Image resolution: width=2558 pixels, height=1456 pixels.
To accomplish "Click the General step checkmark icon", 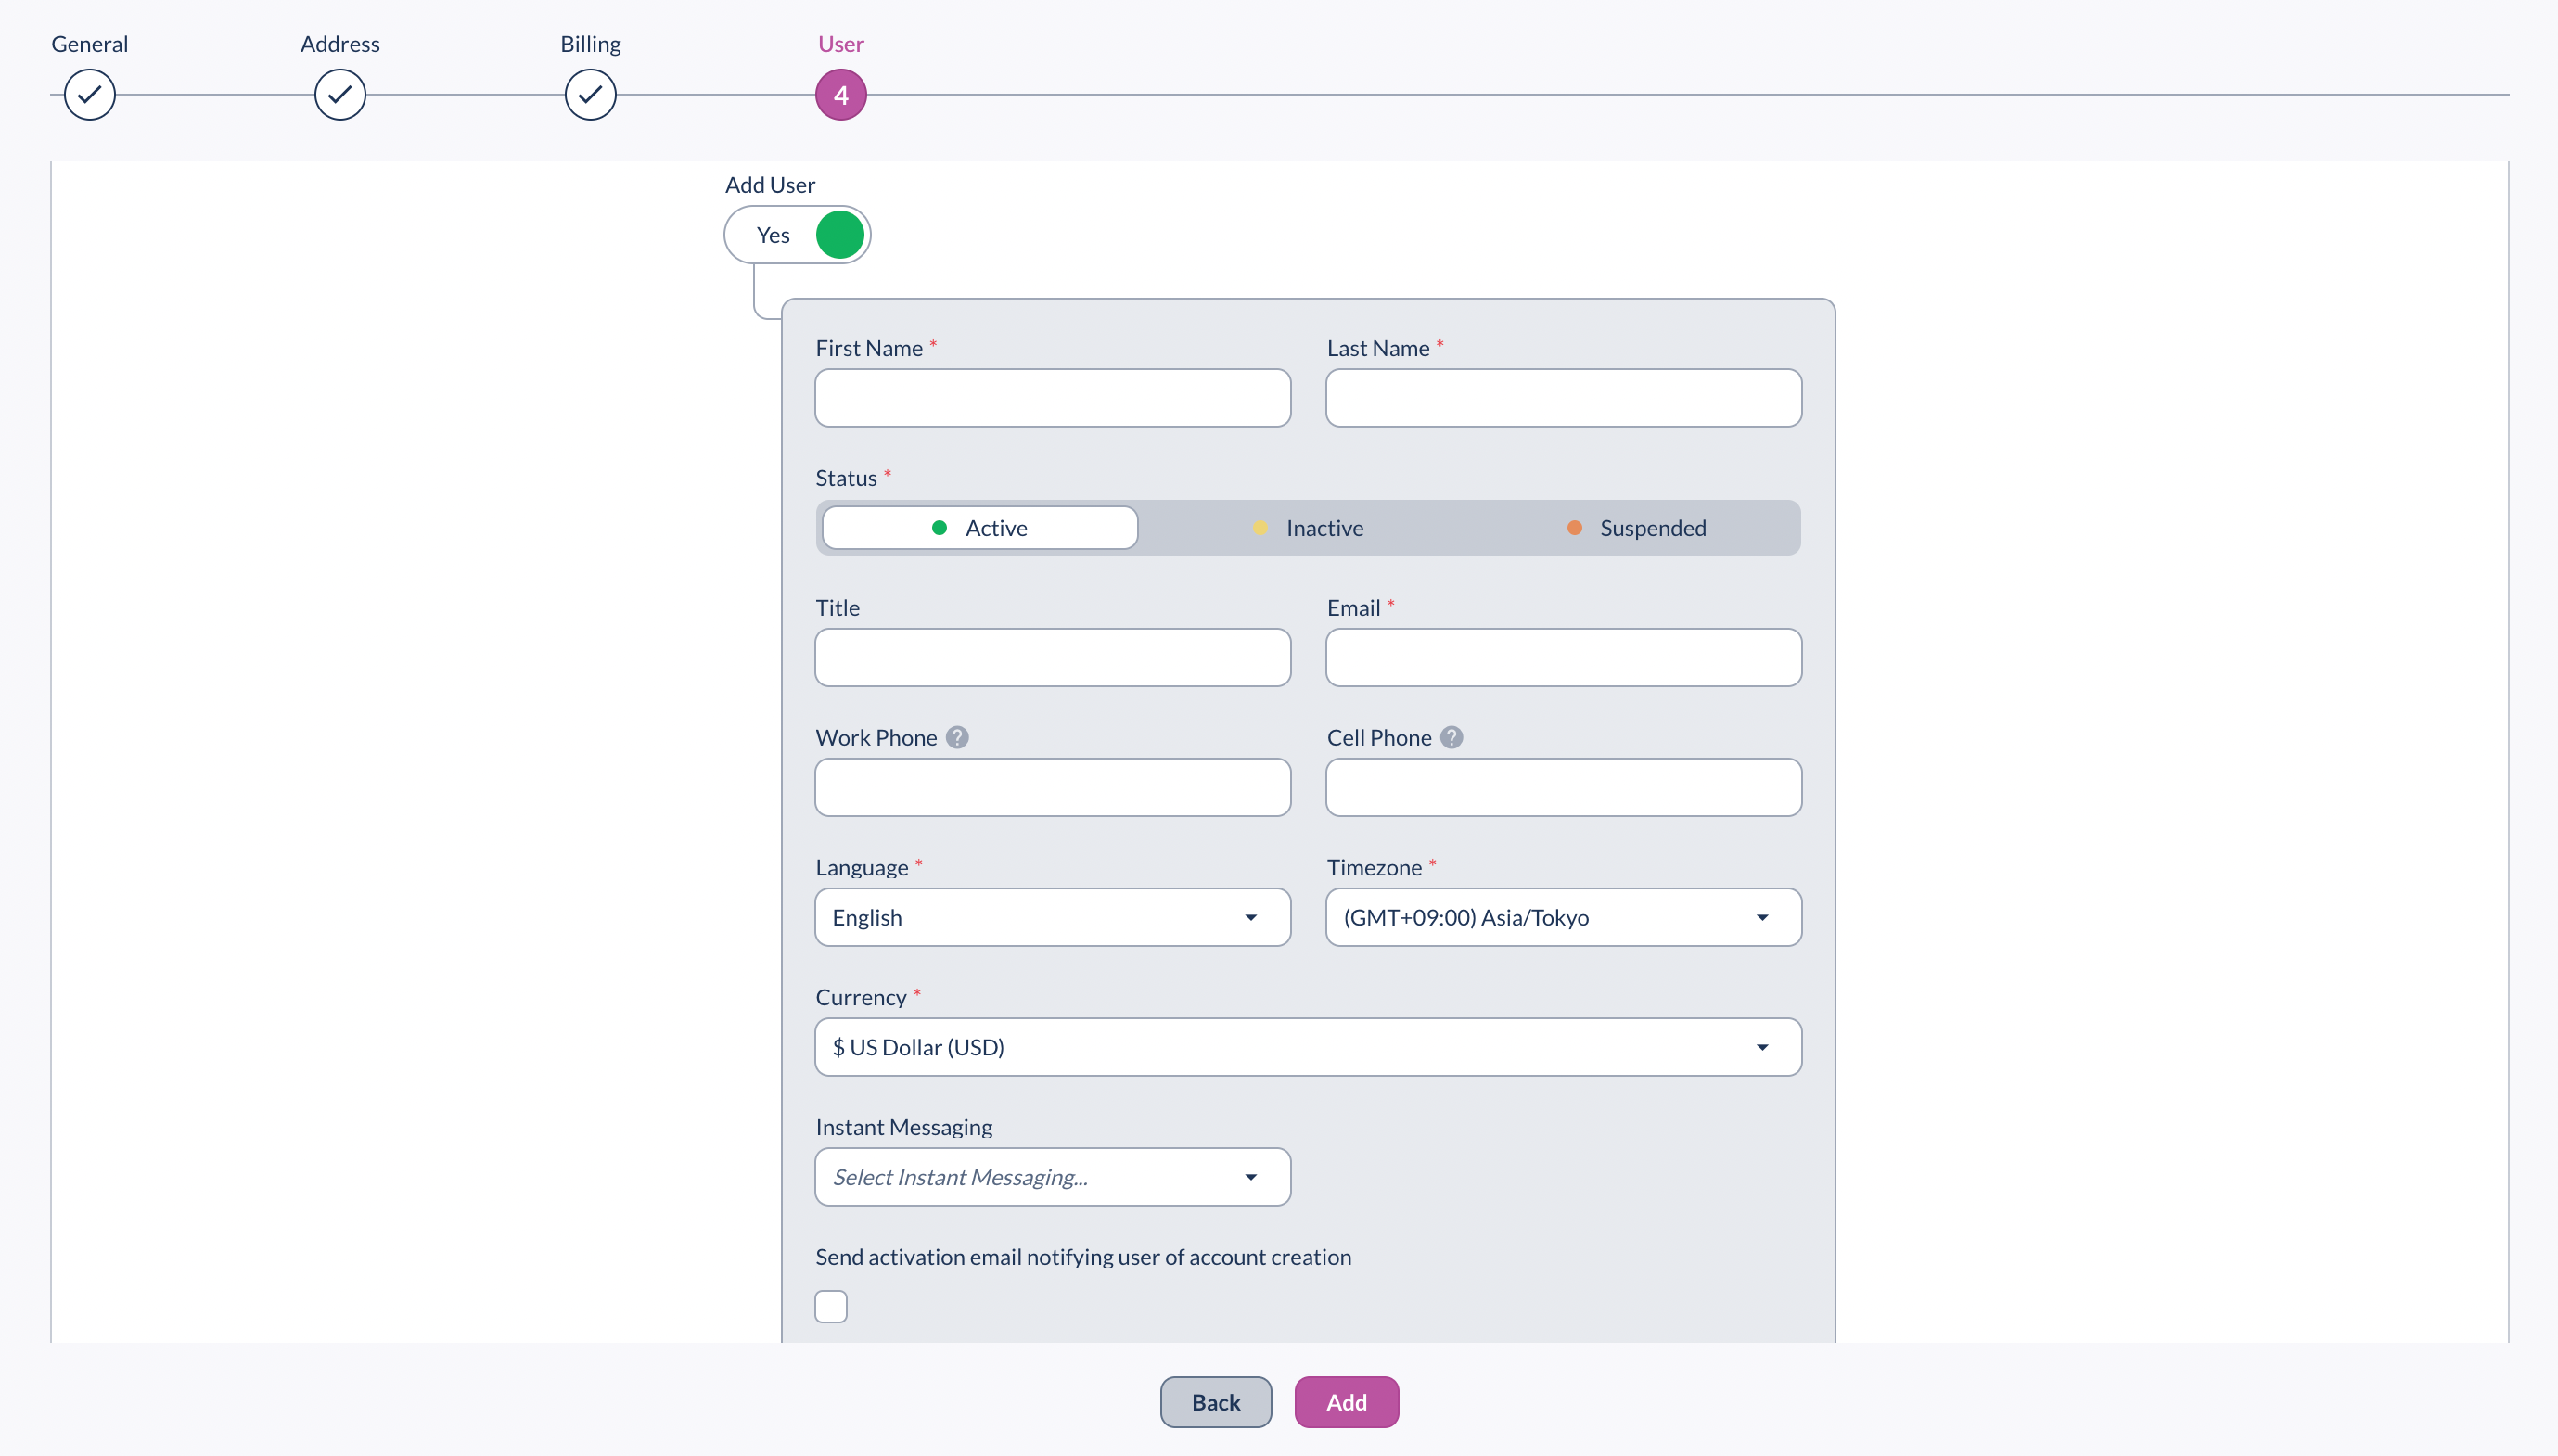I will [89, 95].
